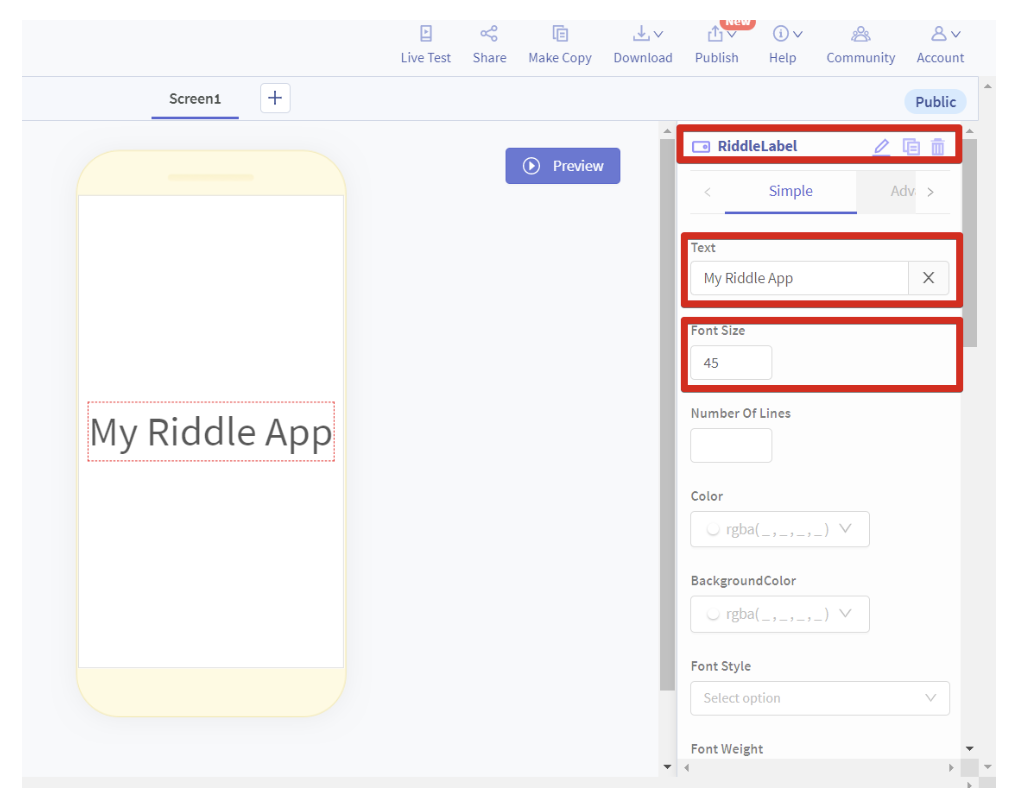Click the RiddleLabel component type icon
The width and height of the screenshot is (1020, 800).
(701, 146)
